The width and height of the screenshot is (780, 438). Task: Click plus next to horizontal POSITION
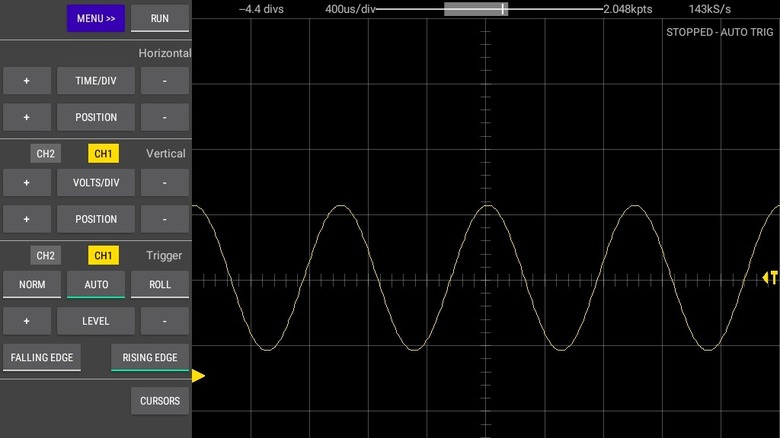pyautogui.click(x=27, y=117)
